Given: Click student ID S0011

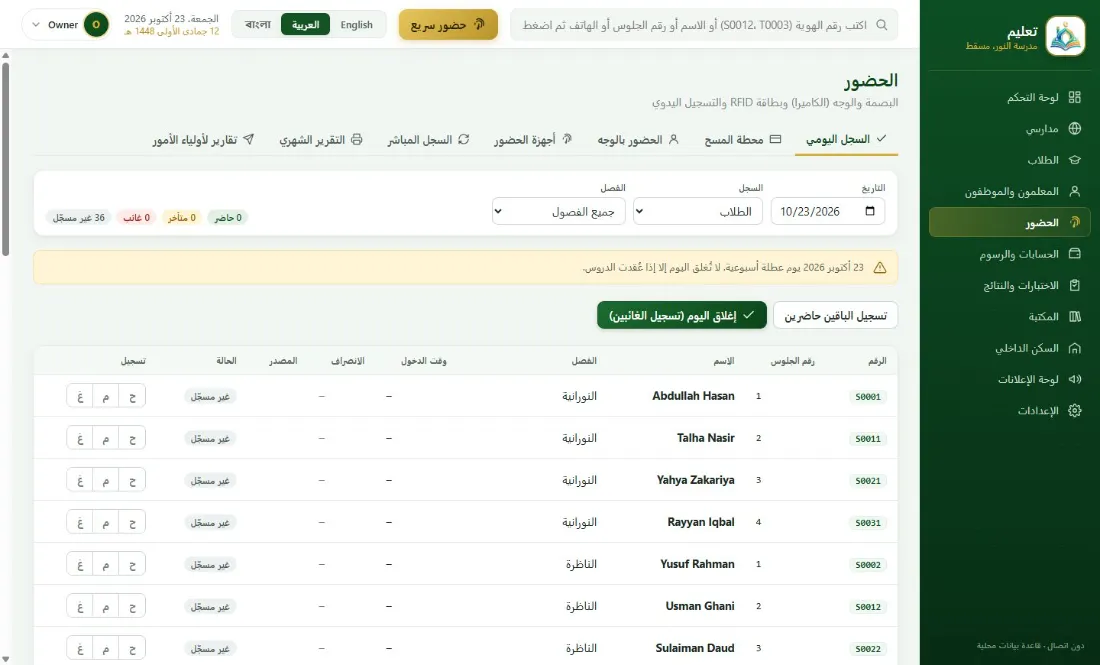Looking at the screenshot, I should pyautogui.click(x=868, y=438).
